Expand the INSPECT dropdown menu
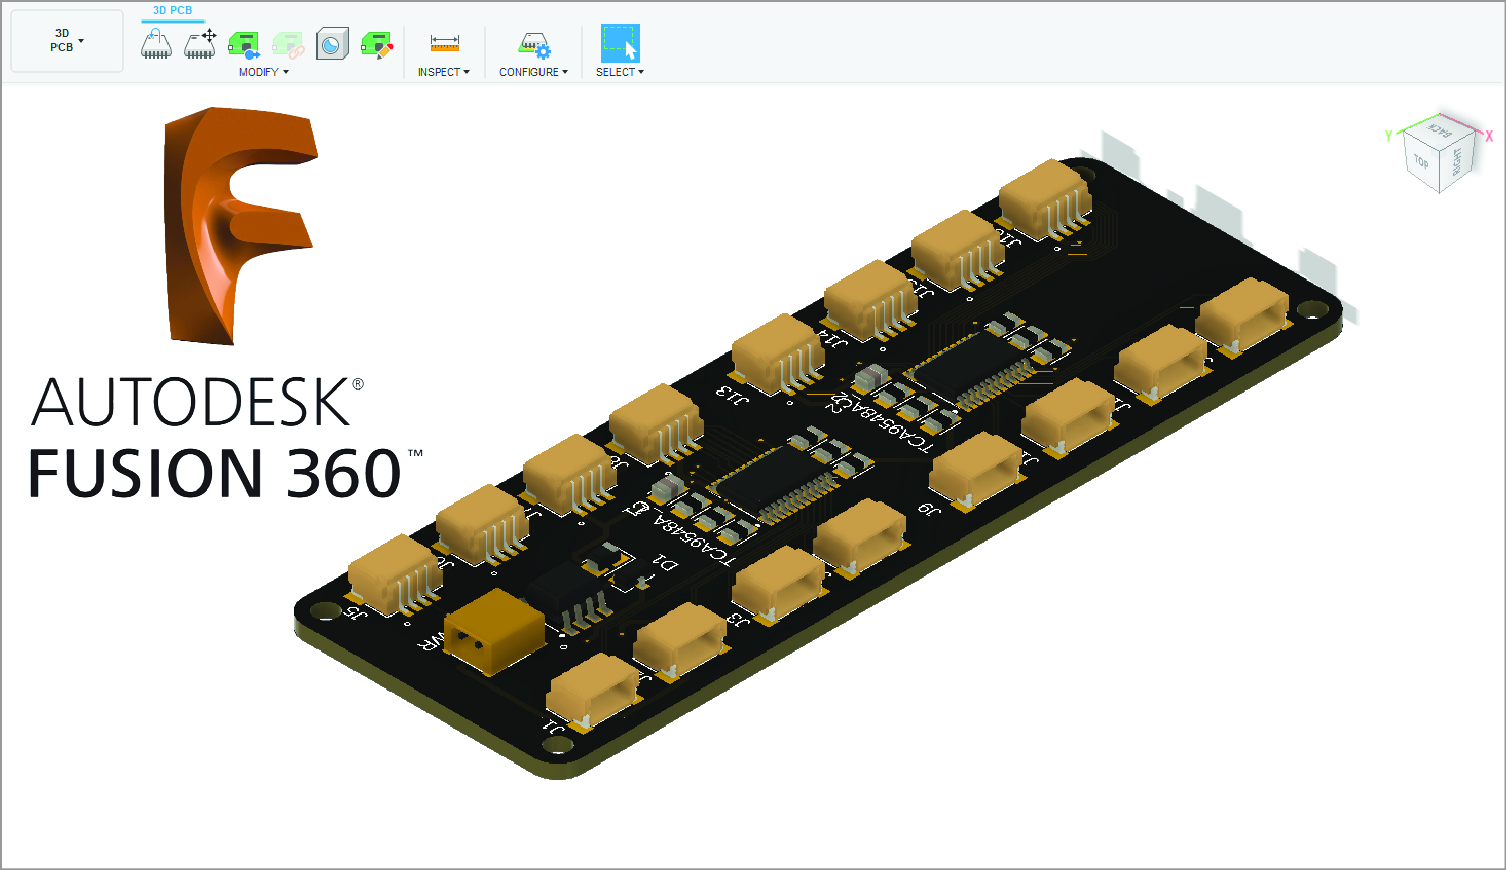 (x=444, y=72)
